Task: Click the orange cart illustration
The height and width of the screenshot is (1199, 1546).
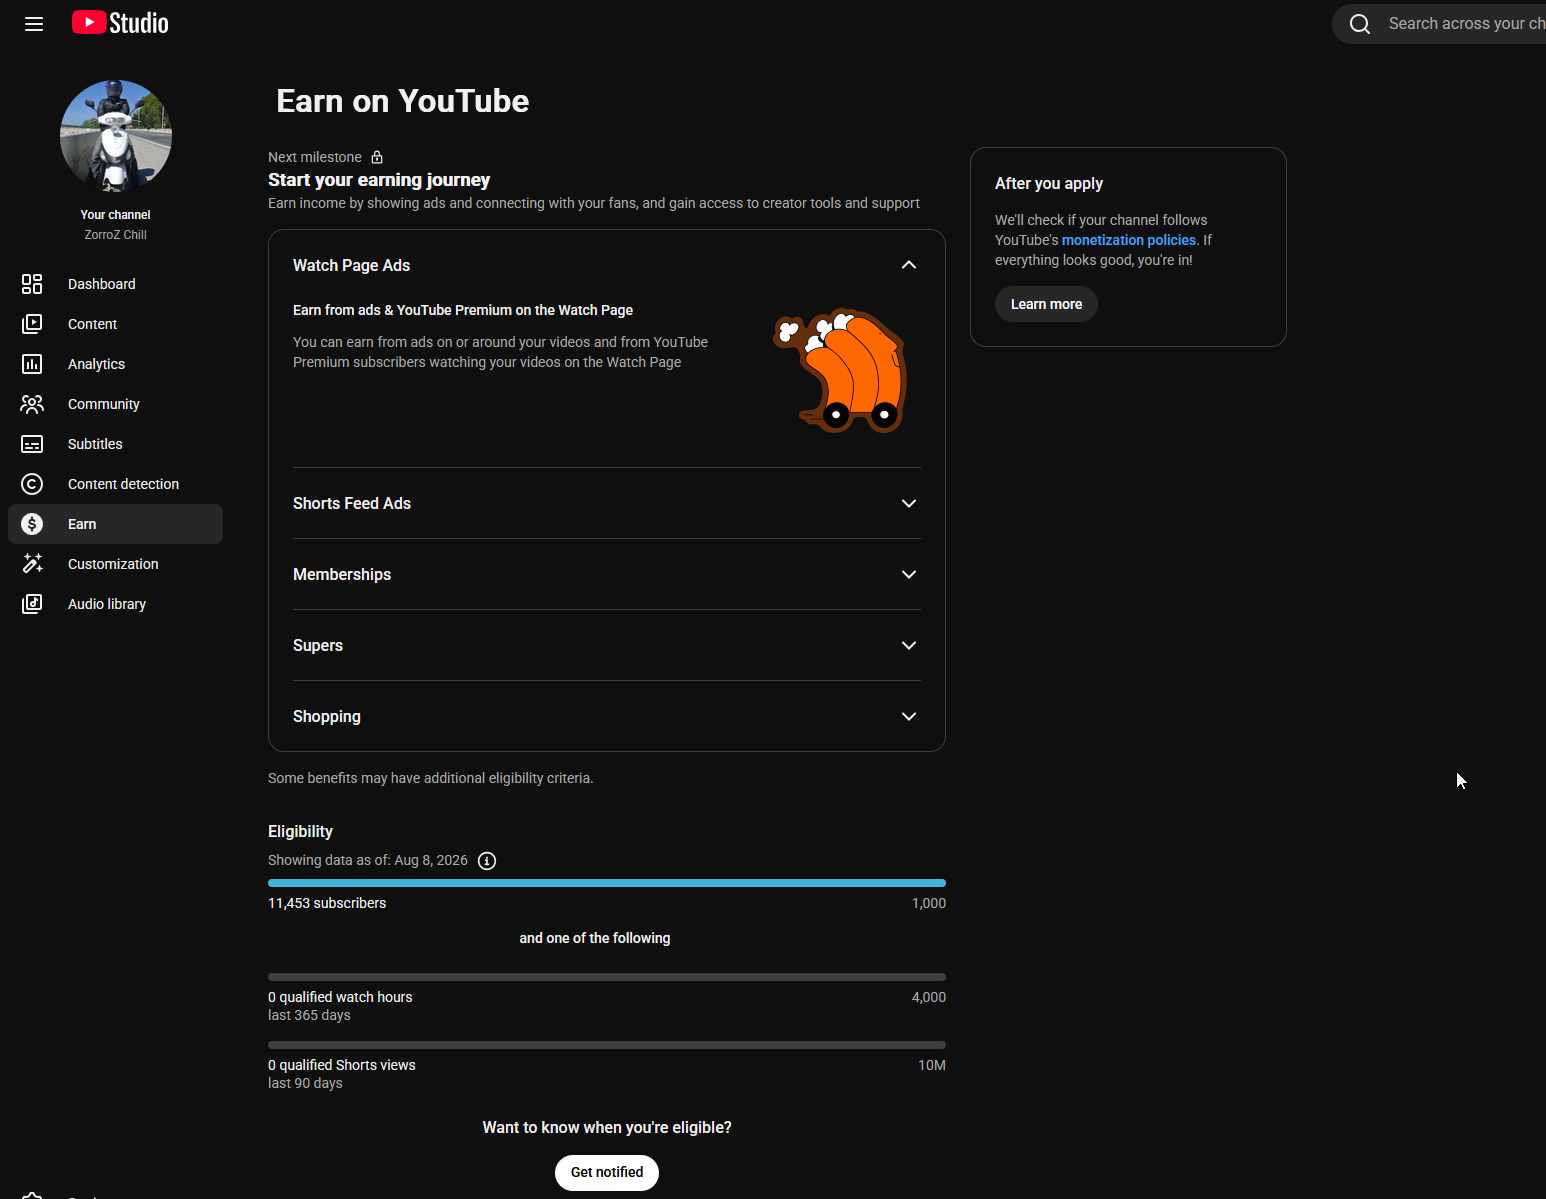Action: tap(841, 371)
